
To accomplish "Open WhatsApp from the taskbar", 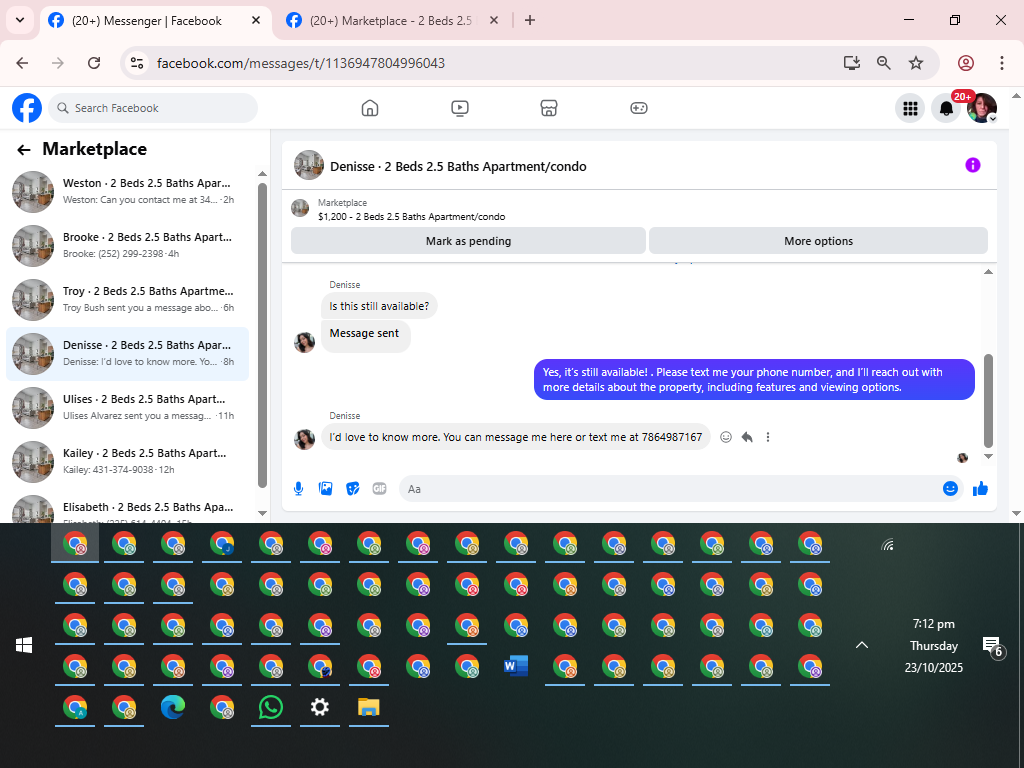I will coord(270,707).
